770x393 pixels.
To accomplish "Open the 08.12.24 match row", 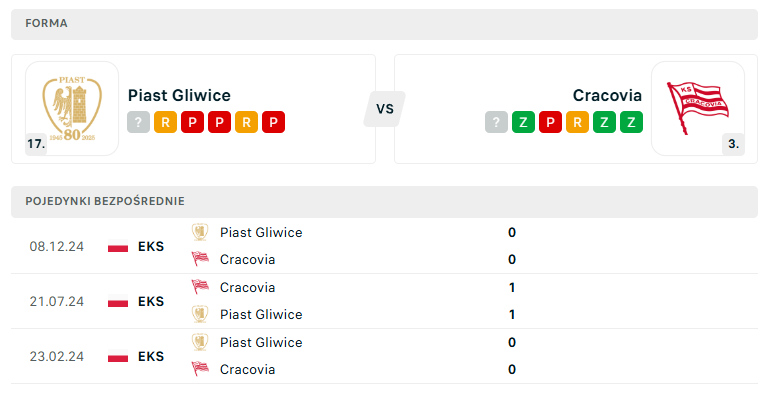I will [x=385, y=246].
